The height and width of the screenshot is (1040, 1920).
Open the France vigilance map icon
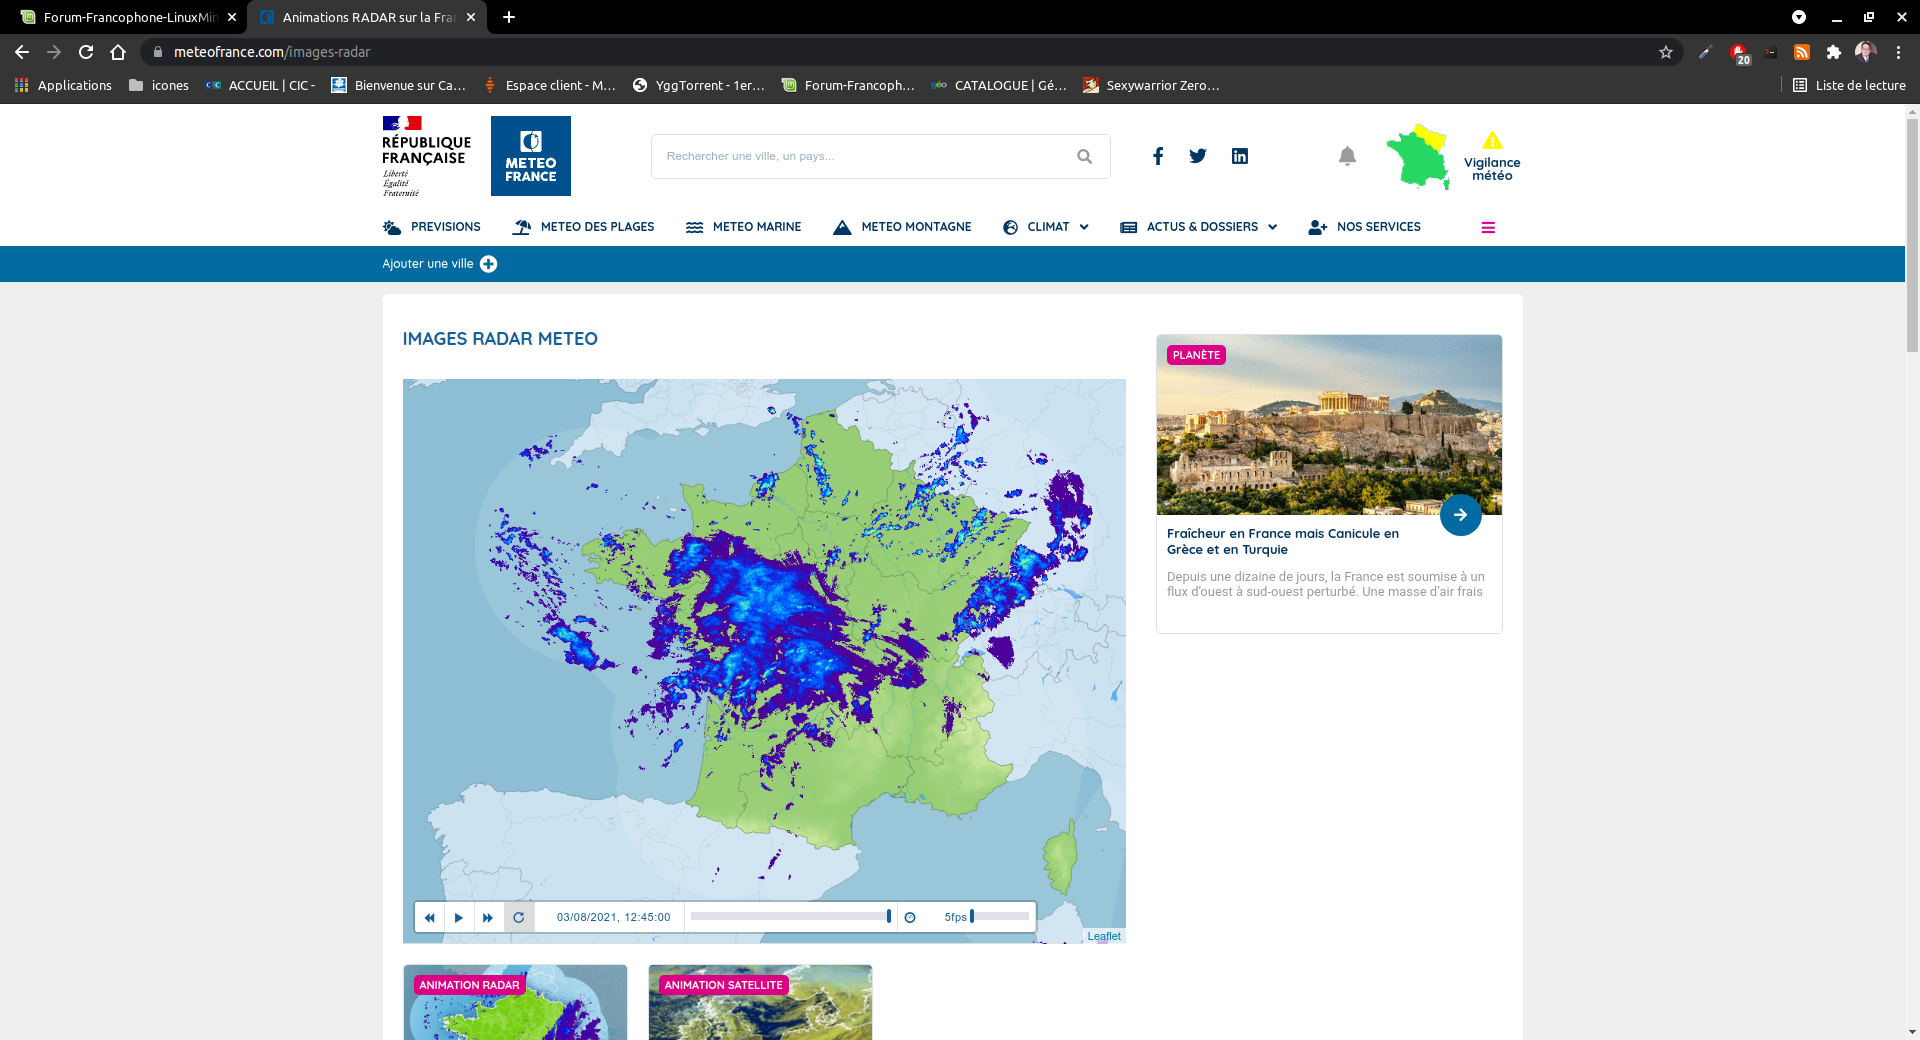click(x=1418, y=157)
